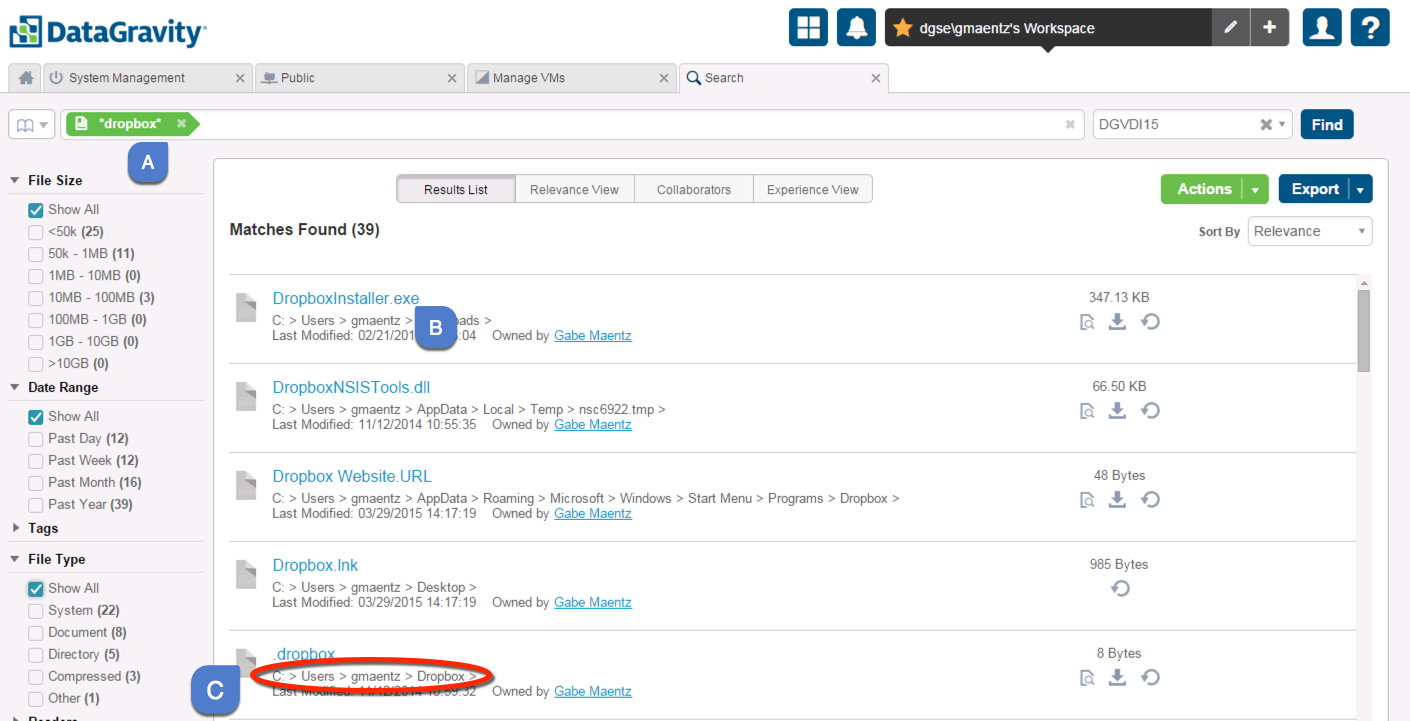
Task: Open the DropboxNSISTools.dll link
Action: (351, 387)
